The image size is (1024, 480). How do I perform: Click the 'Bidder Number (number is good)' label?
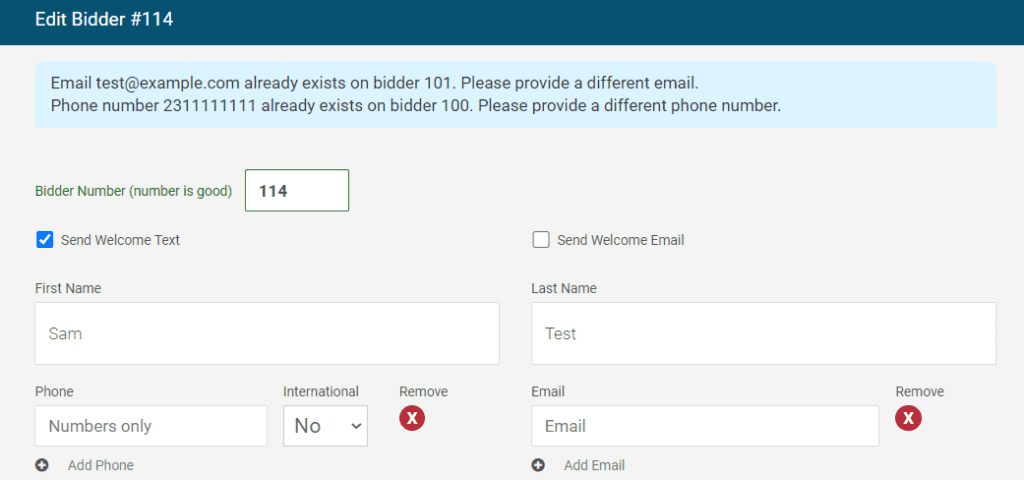pyautogui.click(x=133, y=191)
